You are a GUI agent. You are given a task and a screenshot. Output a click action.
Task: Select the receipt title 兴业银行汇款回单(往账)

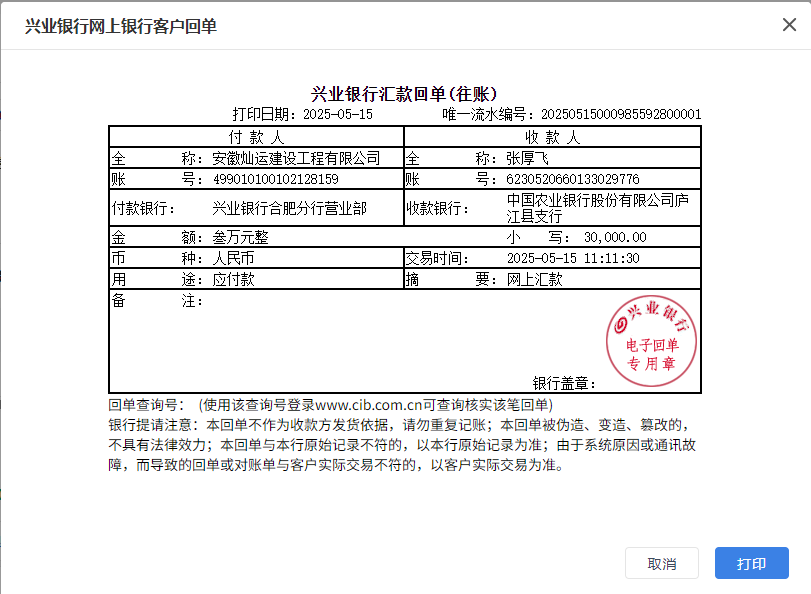(x=404, y=94)
